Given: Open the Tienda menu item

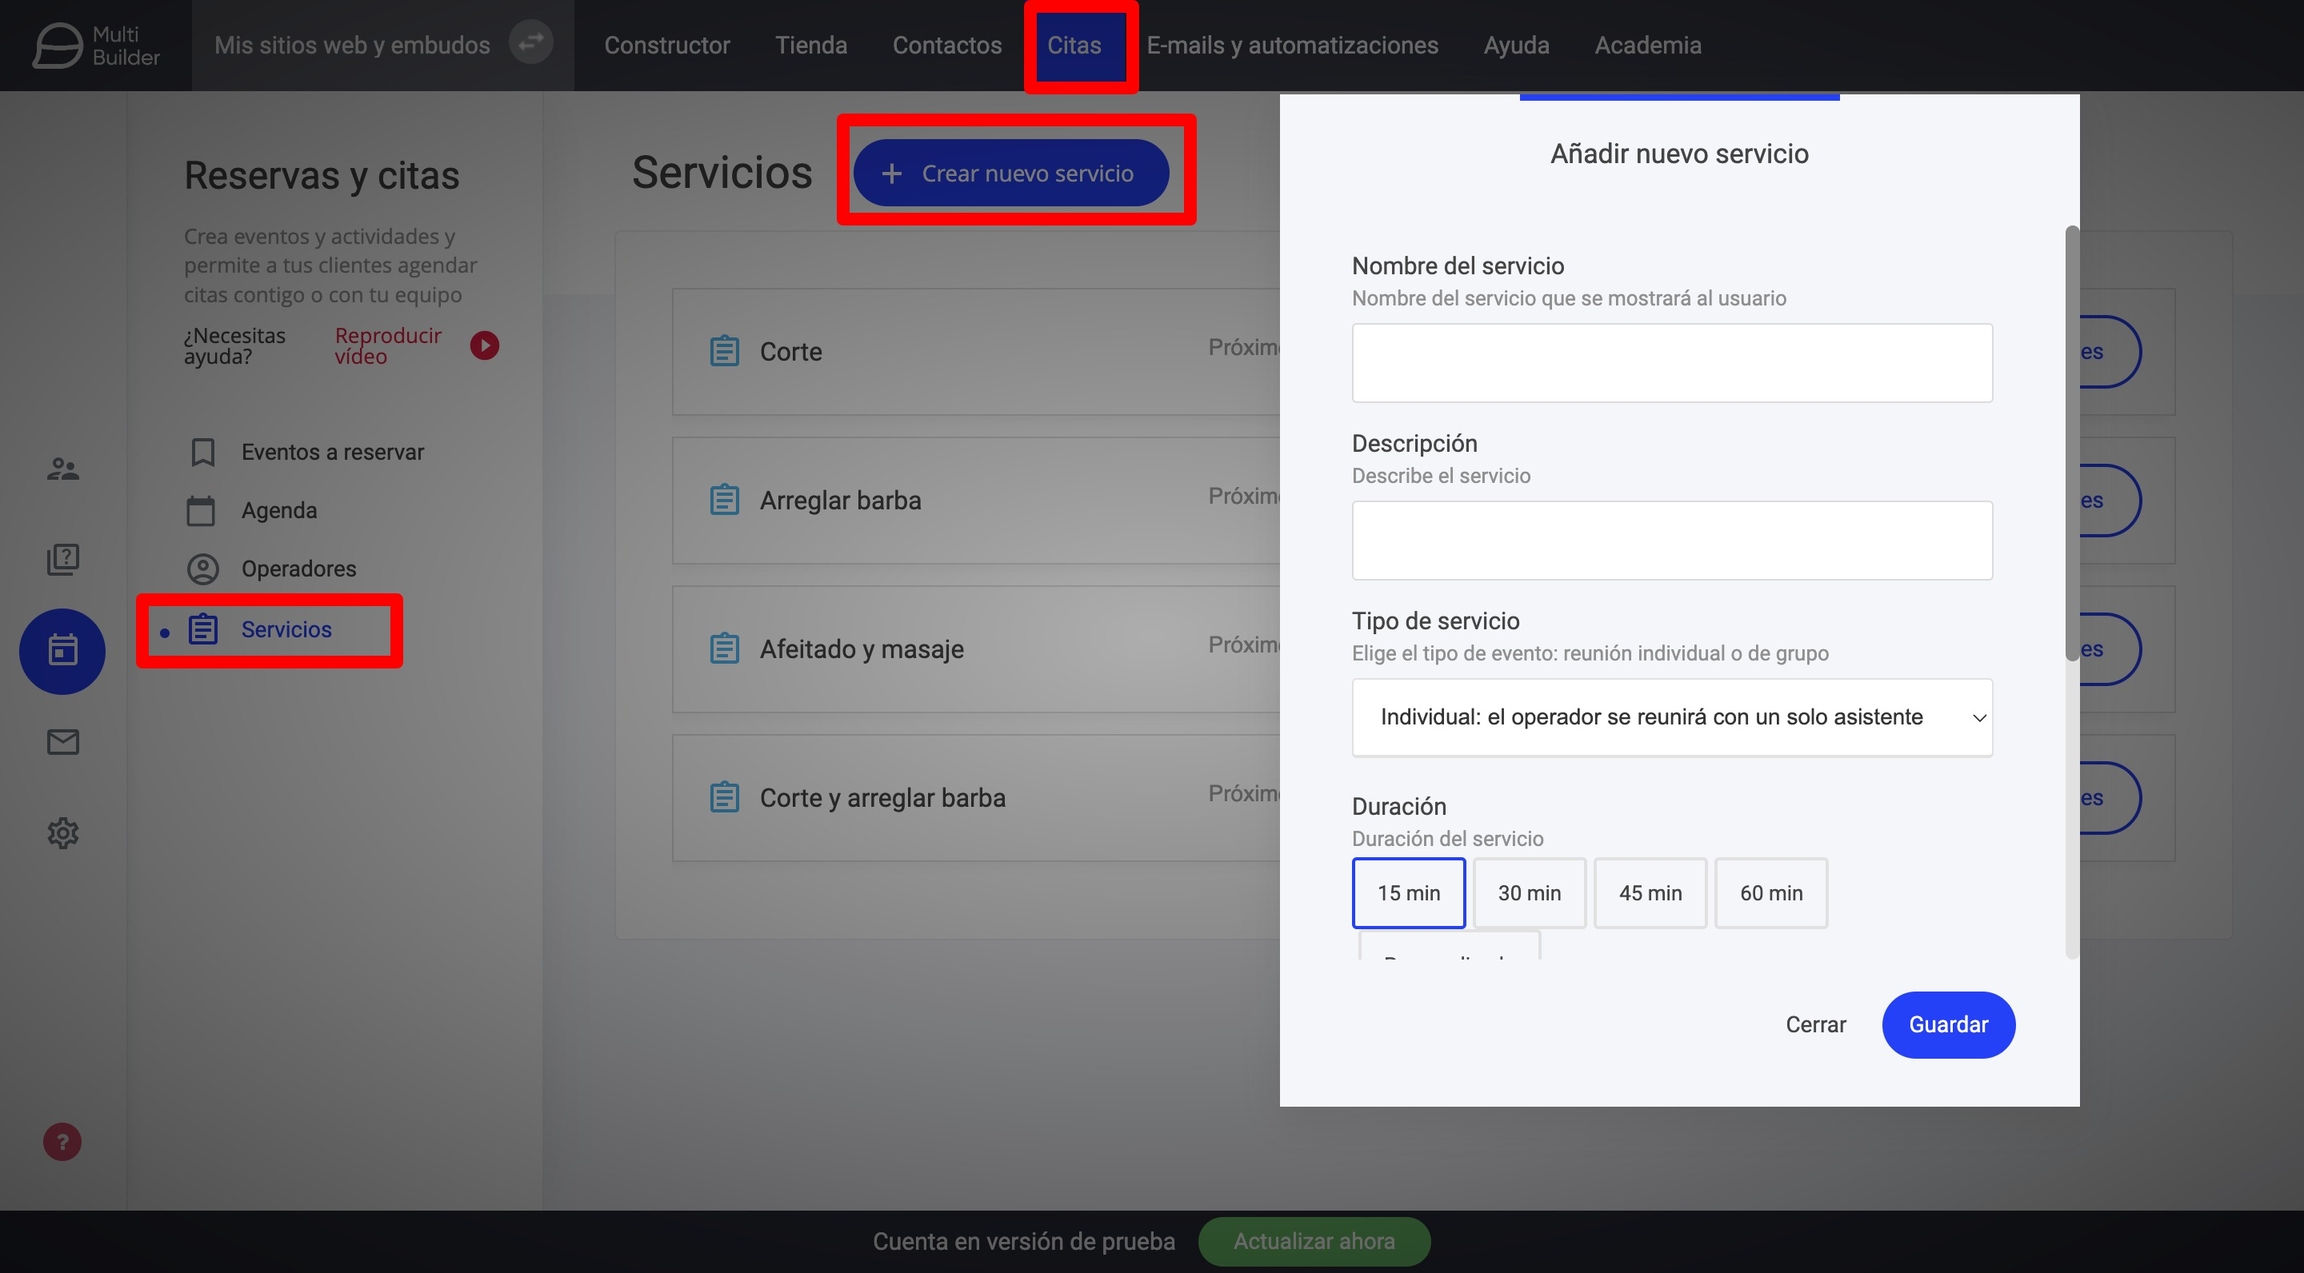Looking at the screenshot, I should (x=811, y=46).
